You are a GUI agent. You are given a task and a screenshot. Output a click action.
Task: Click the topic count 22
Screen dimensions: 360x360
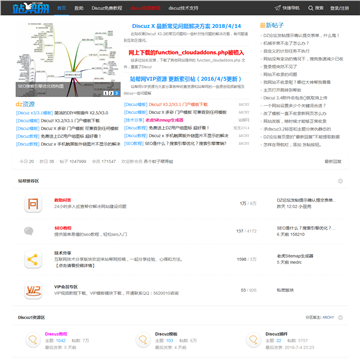(279, 341)
